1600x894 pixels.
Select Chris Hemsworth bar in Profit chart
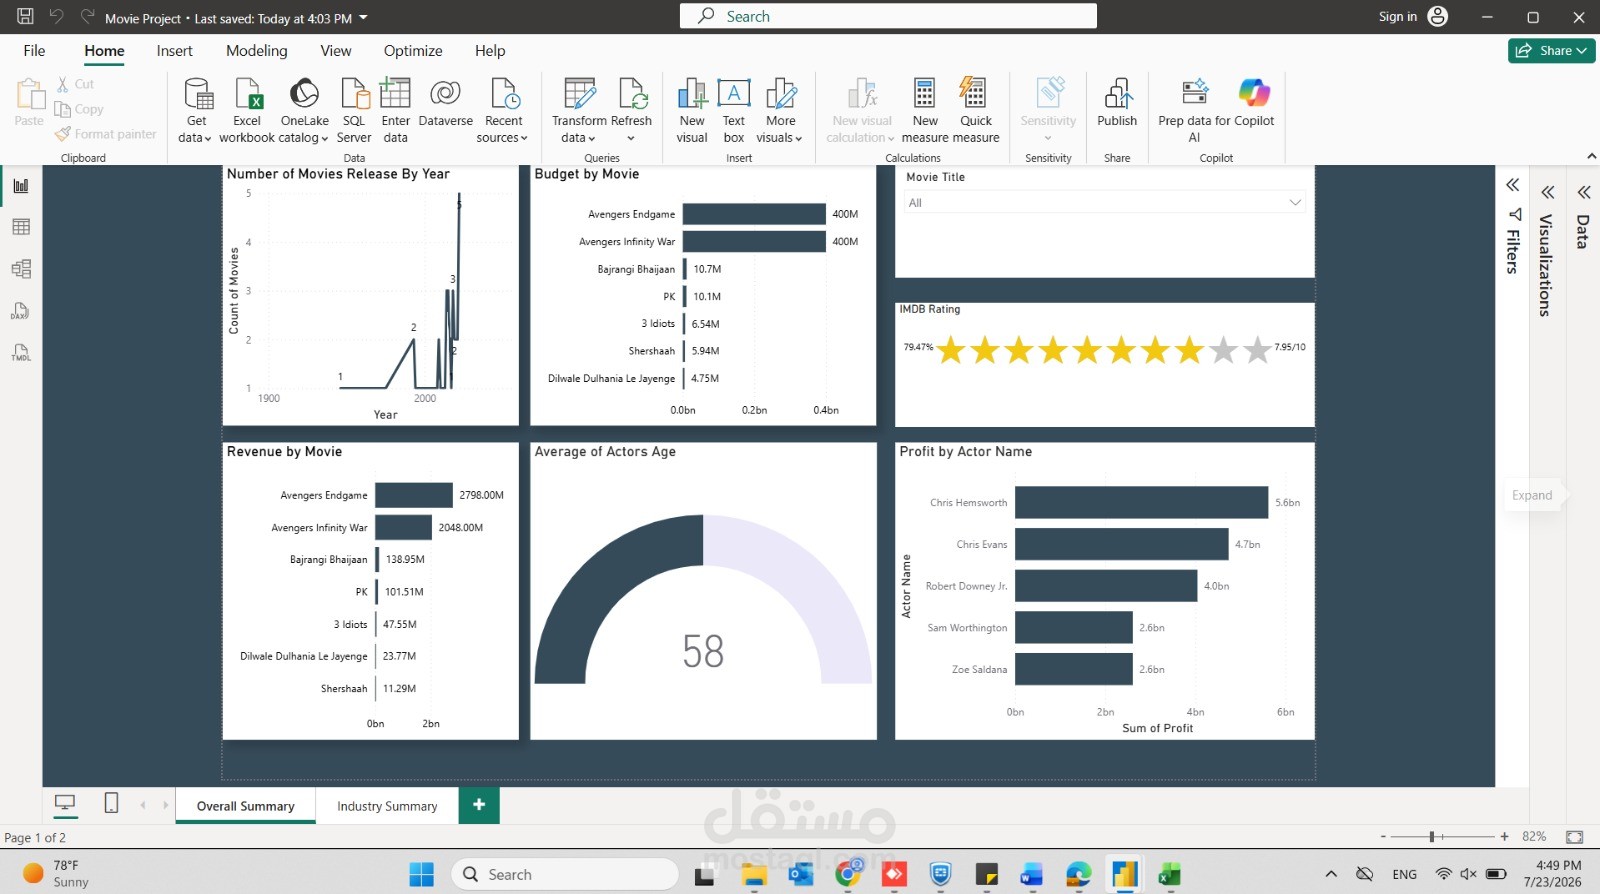(x=1141, y=503)
